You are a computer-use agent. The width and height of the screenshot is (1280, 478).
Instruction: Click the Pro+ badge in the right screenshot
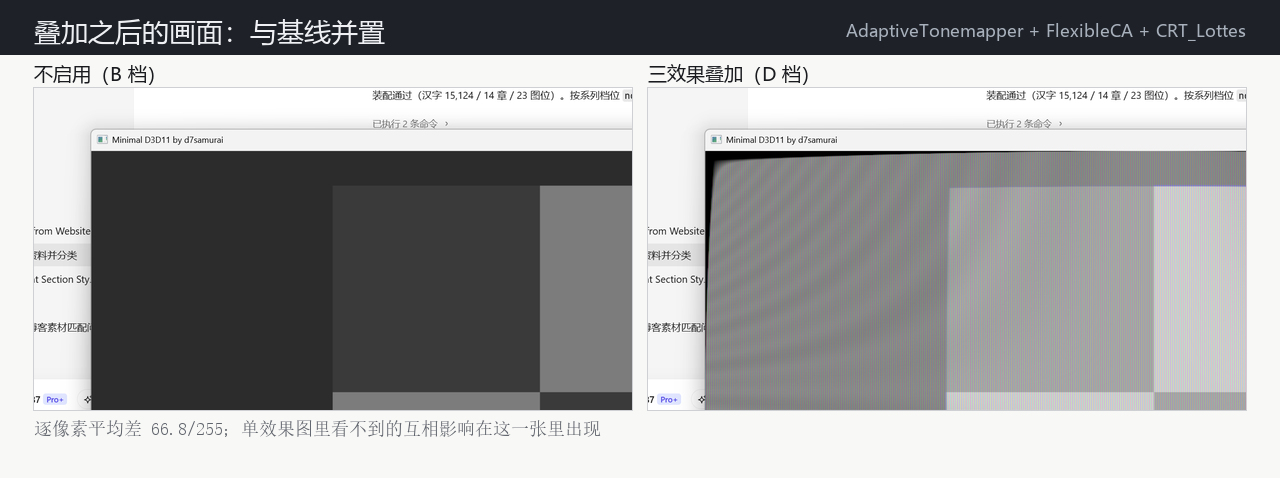(x=669, y=400)
